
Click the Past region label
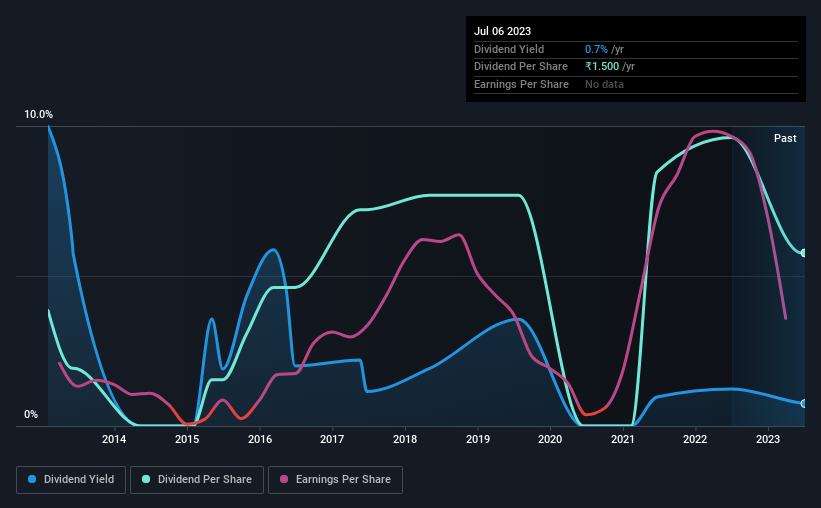click(x=785, y=138)
